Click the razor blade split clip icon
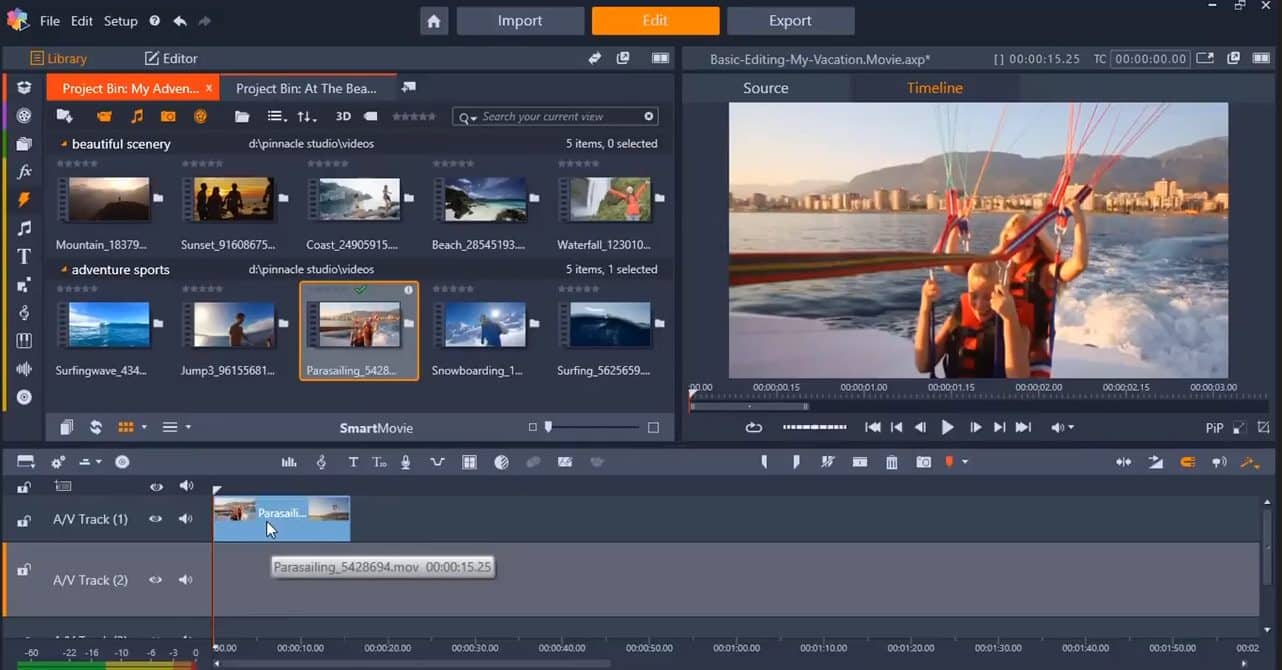The width and height of the screenshot is (1282, 670). [829, 461]
